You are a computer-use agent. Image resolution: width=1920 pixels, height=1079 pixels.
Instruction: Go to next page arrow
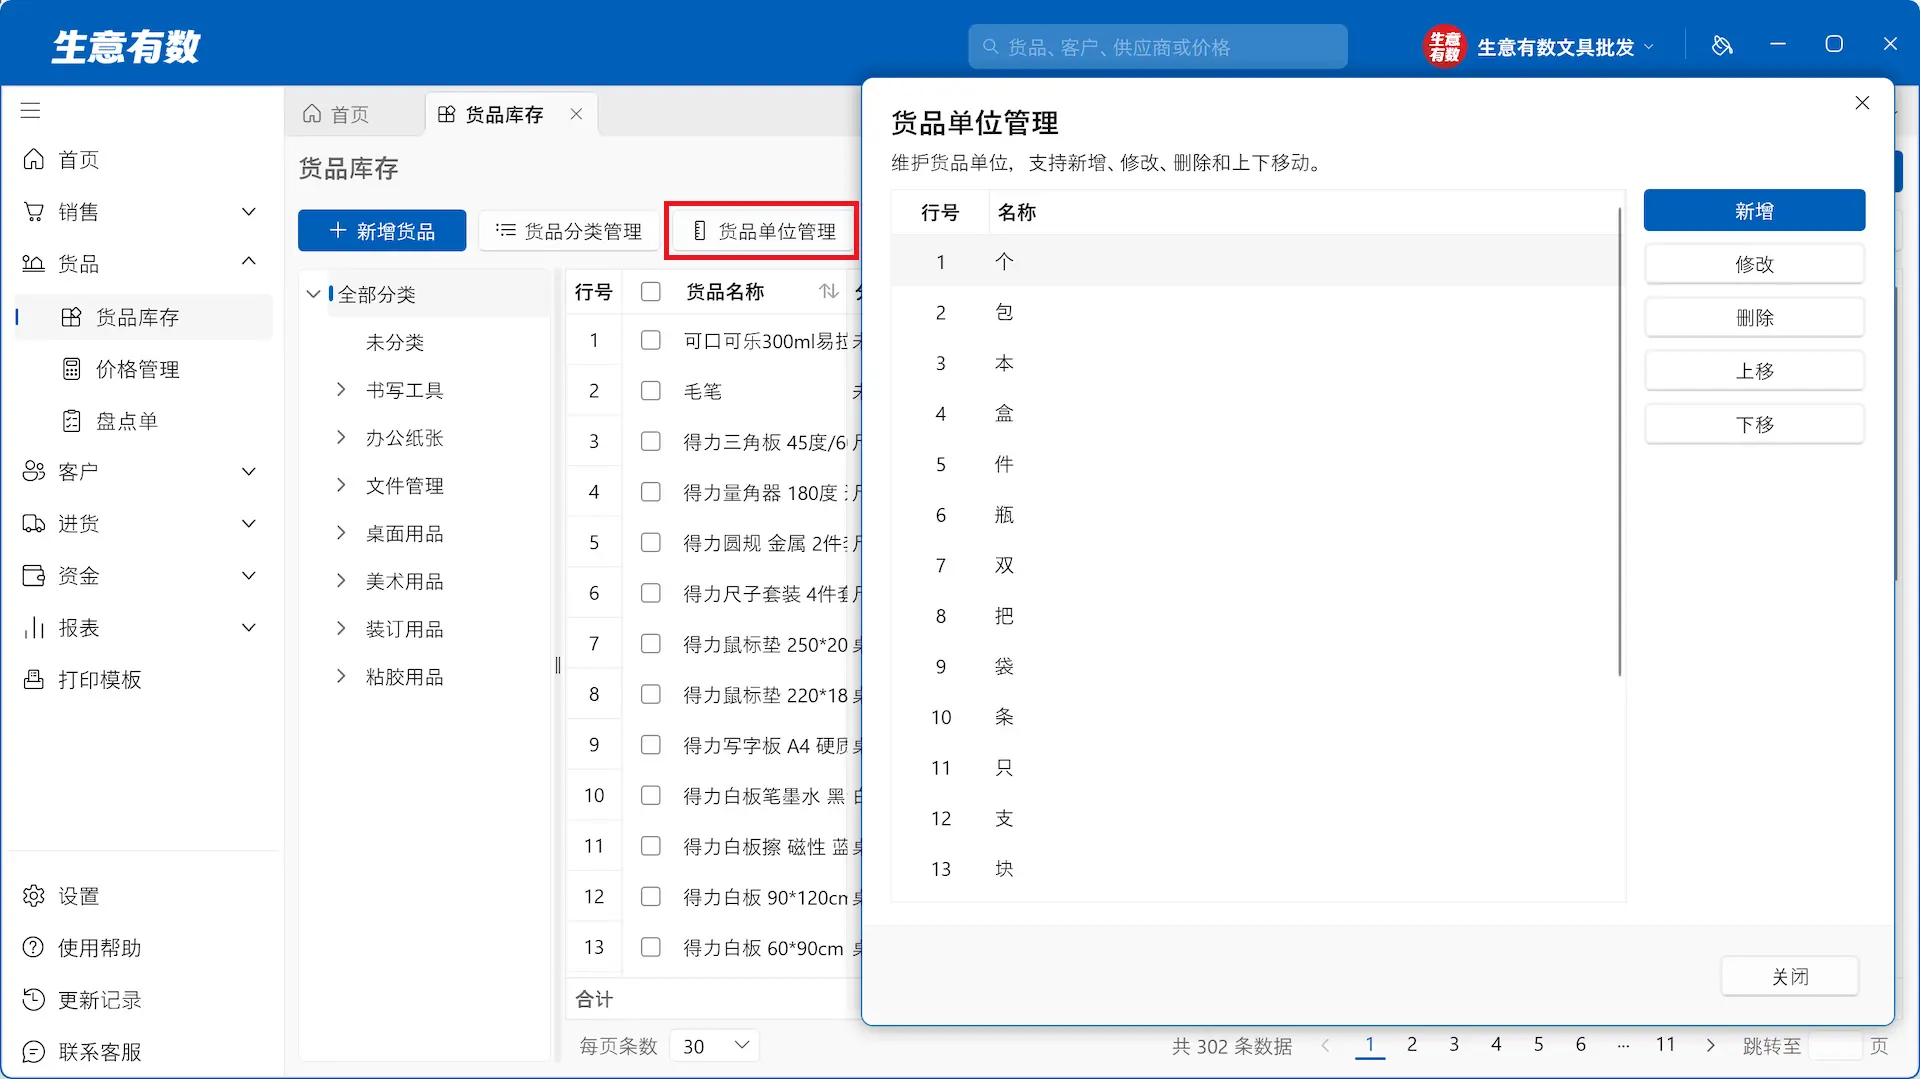click(x=1711, y=1045)
